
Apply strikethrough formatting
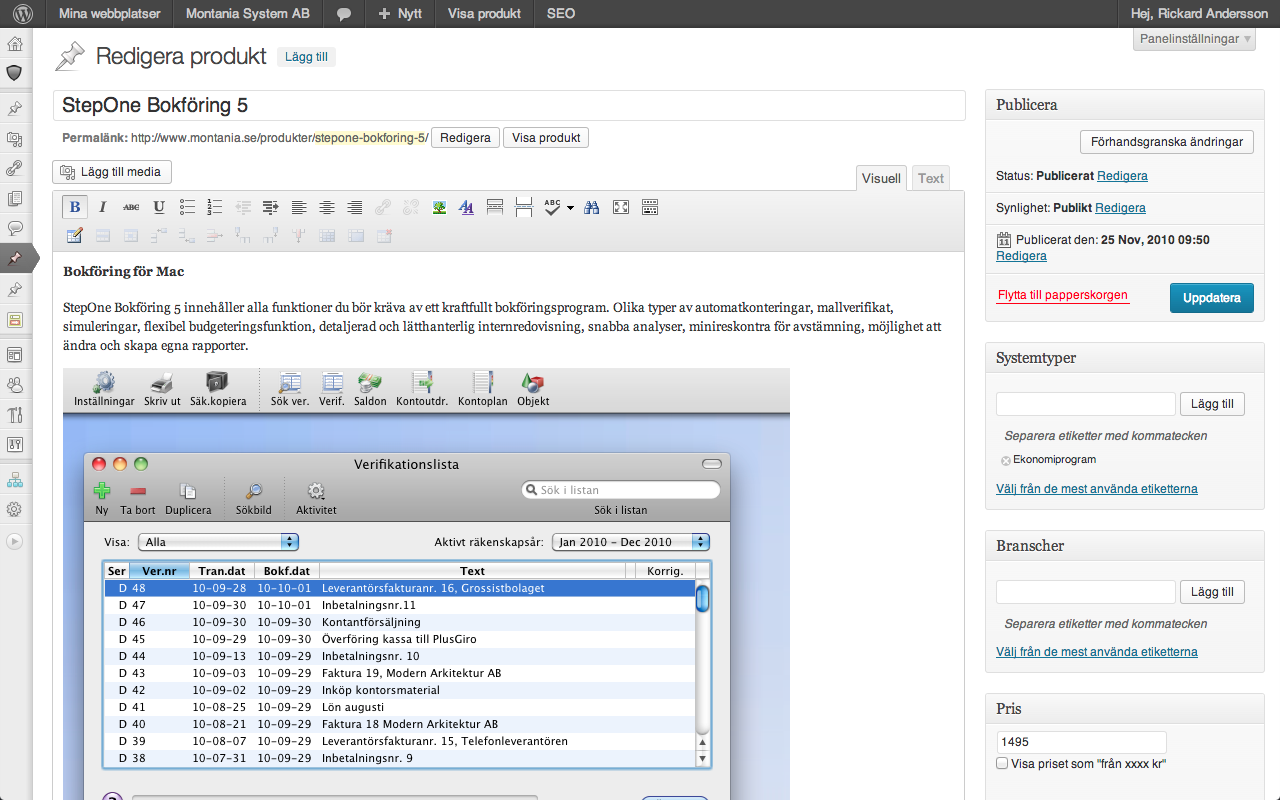[x=131, y=207]
